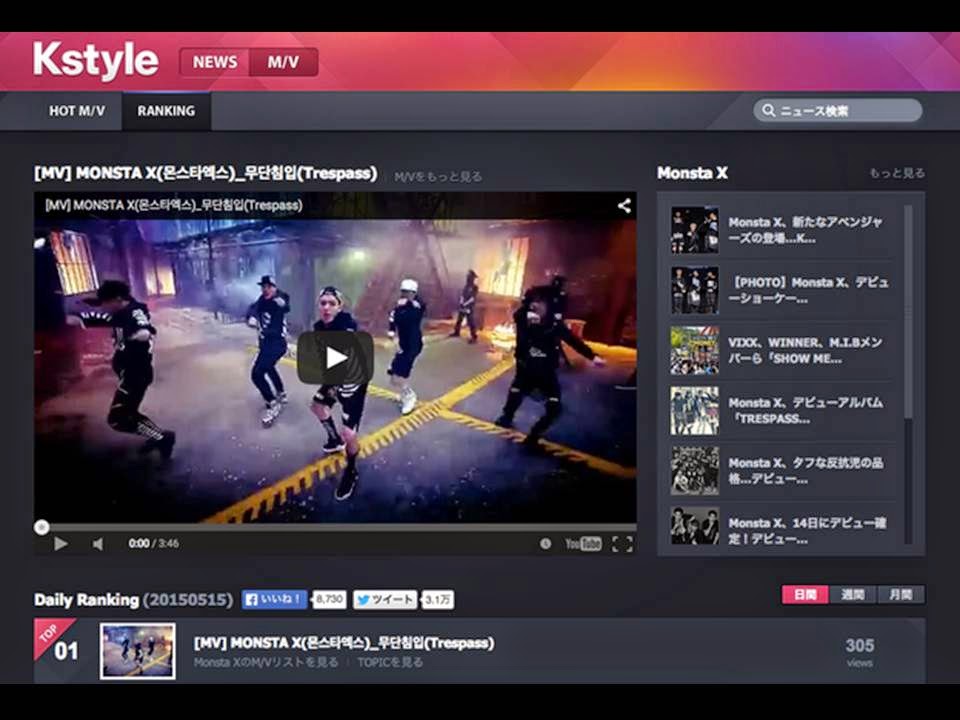Click the watch later clock icon
The image size is (960, 720).
545,544
